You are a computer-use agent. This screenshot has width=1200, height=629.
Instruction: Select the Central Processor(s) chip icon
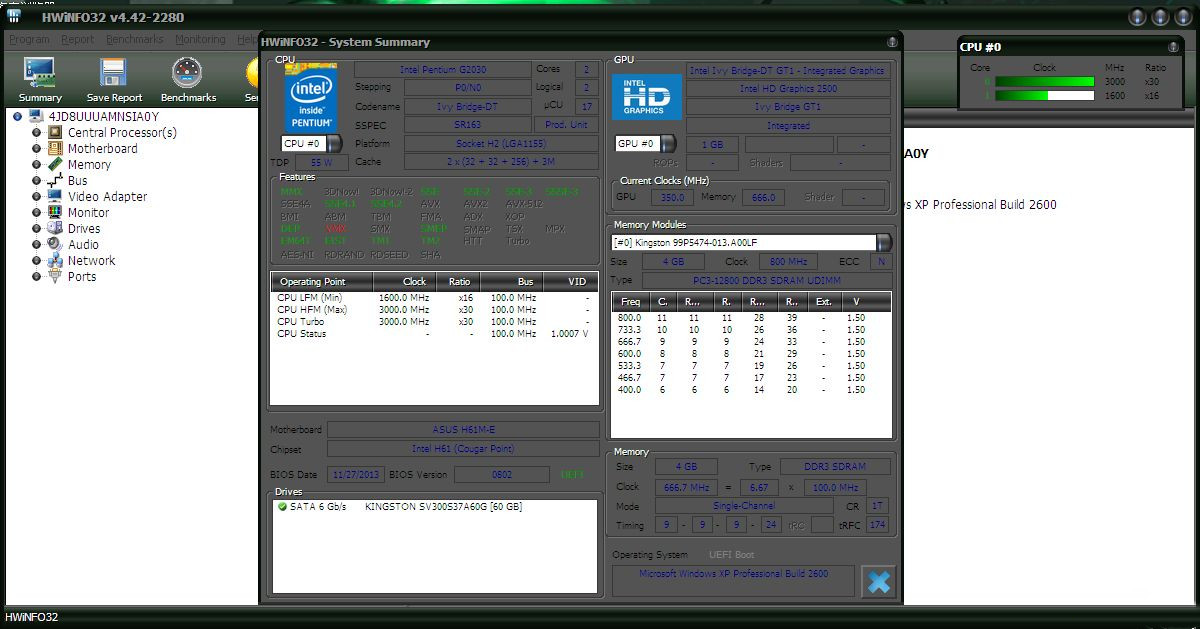point(52,130)
